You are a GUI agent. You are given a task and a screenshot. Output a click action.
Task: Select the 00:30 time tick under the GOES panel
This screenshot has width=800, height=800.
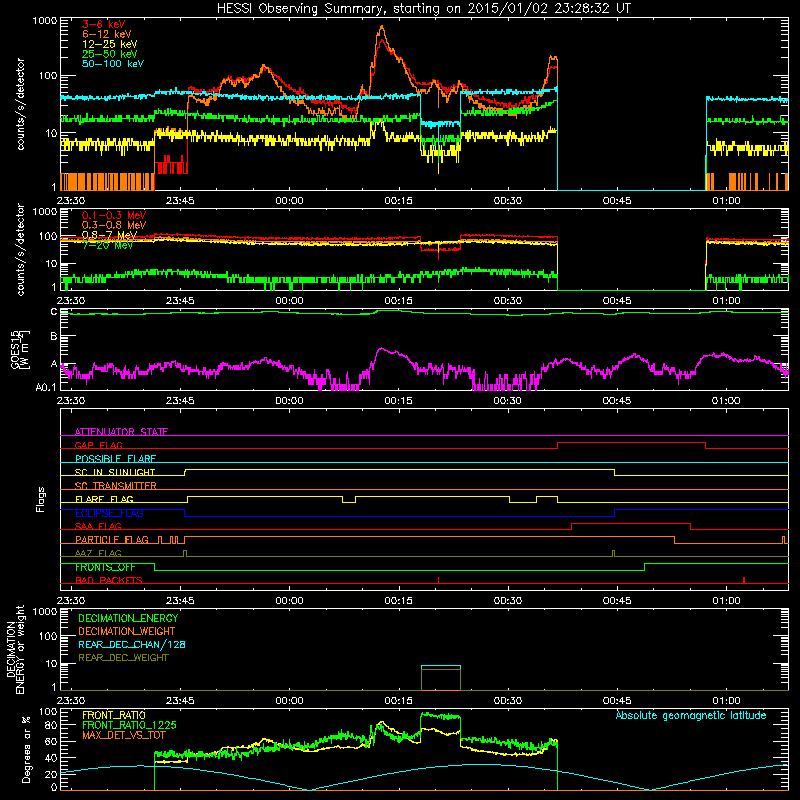[x=507, y=401]
